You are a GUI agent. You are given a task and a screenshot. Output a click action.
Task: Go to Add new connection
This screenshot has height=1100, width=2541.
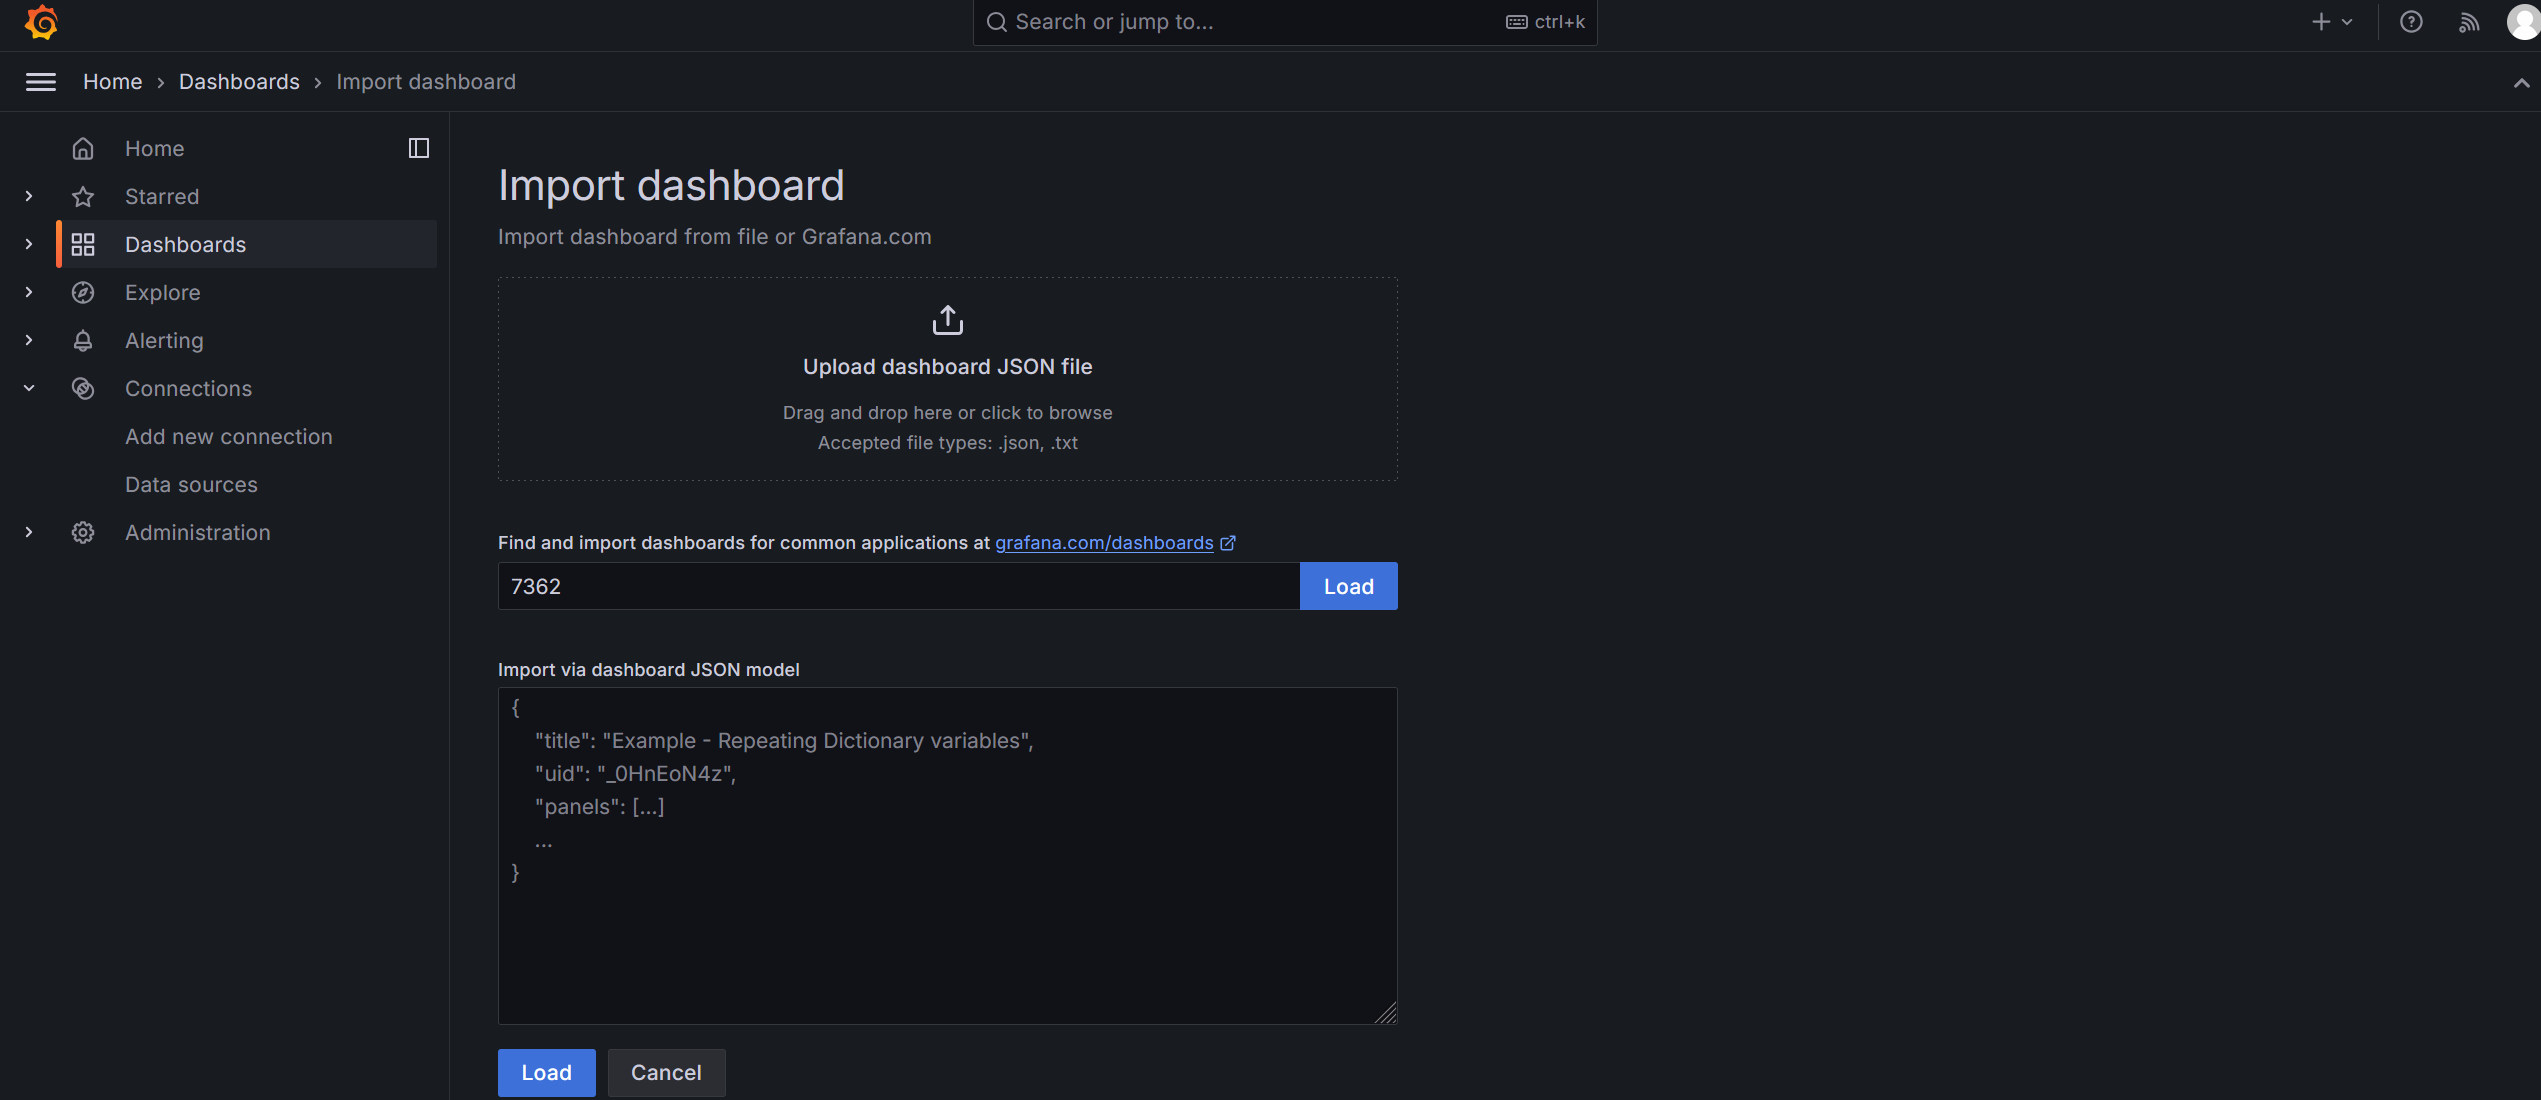pos(229,436)
